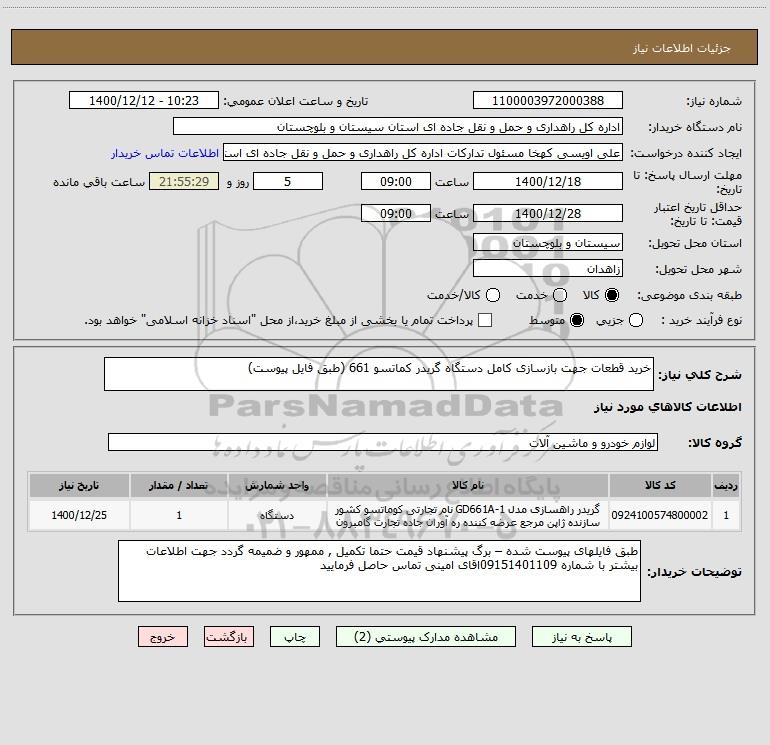Click the تاریخ نیاز column header

pos(79,485)
